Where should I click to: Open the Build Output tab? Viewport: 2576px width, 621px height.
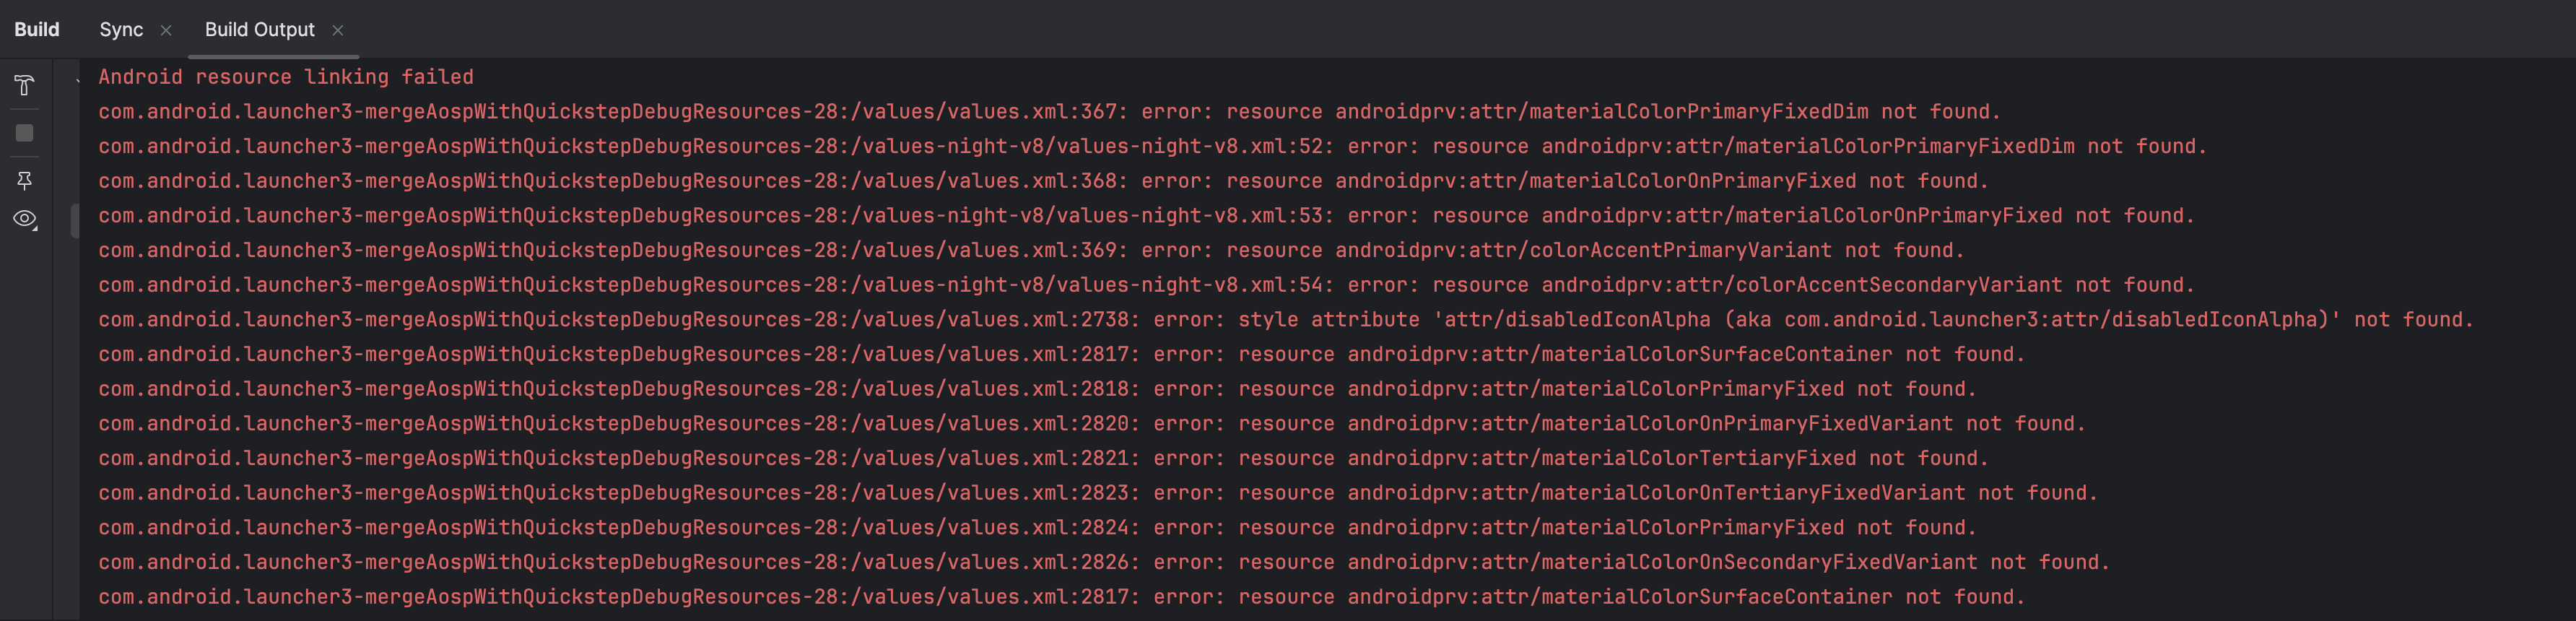point(259,30)
